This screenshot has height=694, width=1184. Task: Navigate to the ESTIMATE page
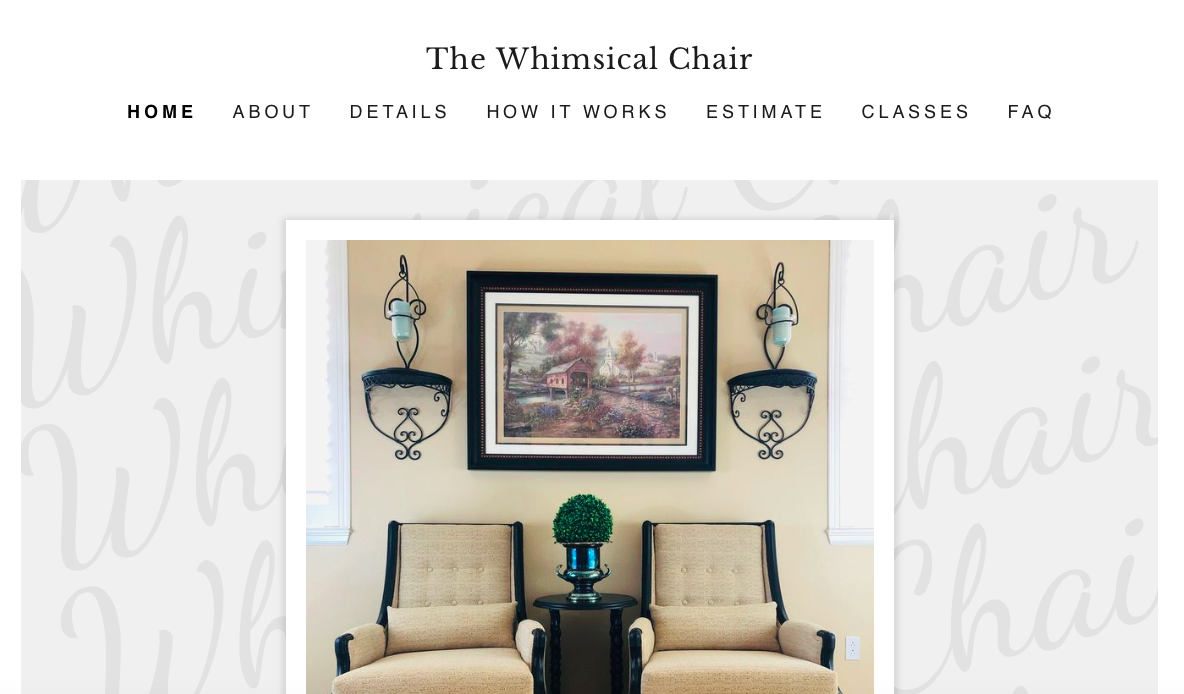click(765, 112)
